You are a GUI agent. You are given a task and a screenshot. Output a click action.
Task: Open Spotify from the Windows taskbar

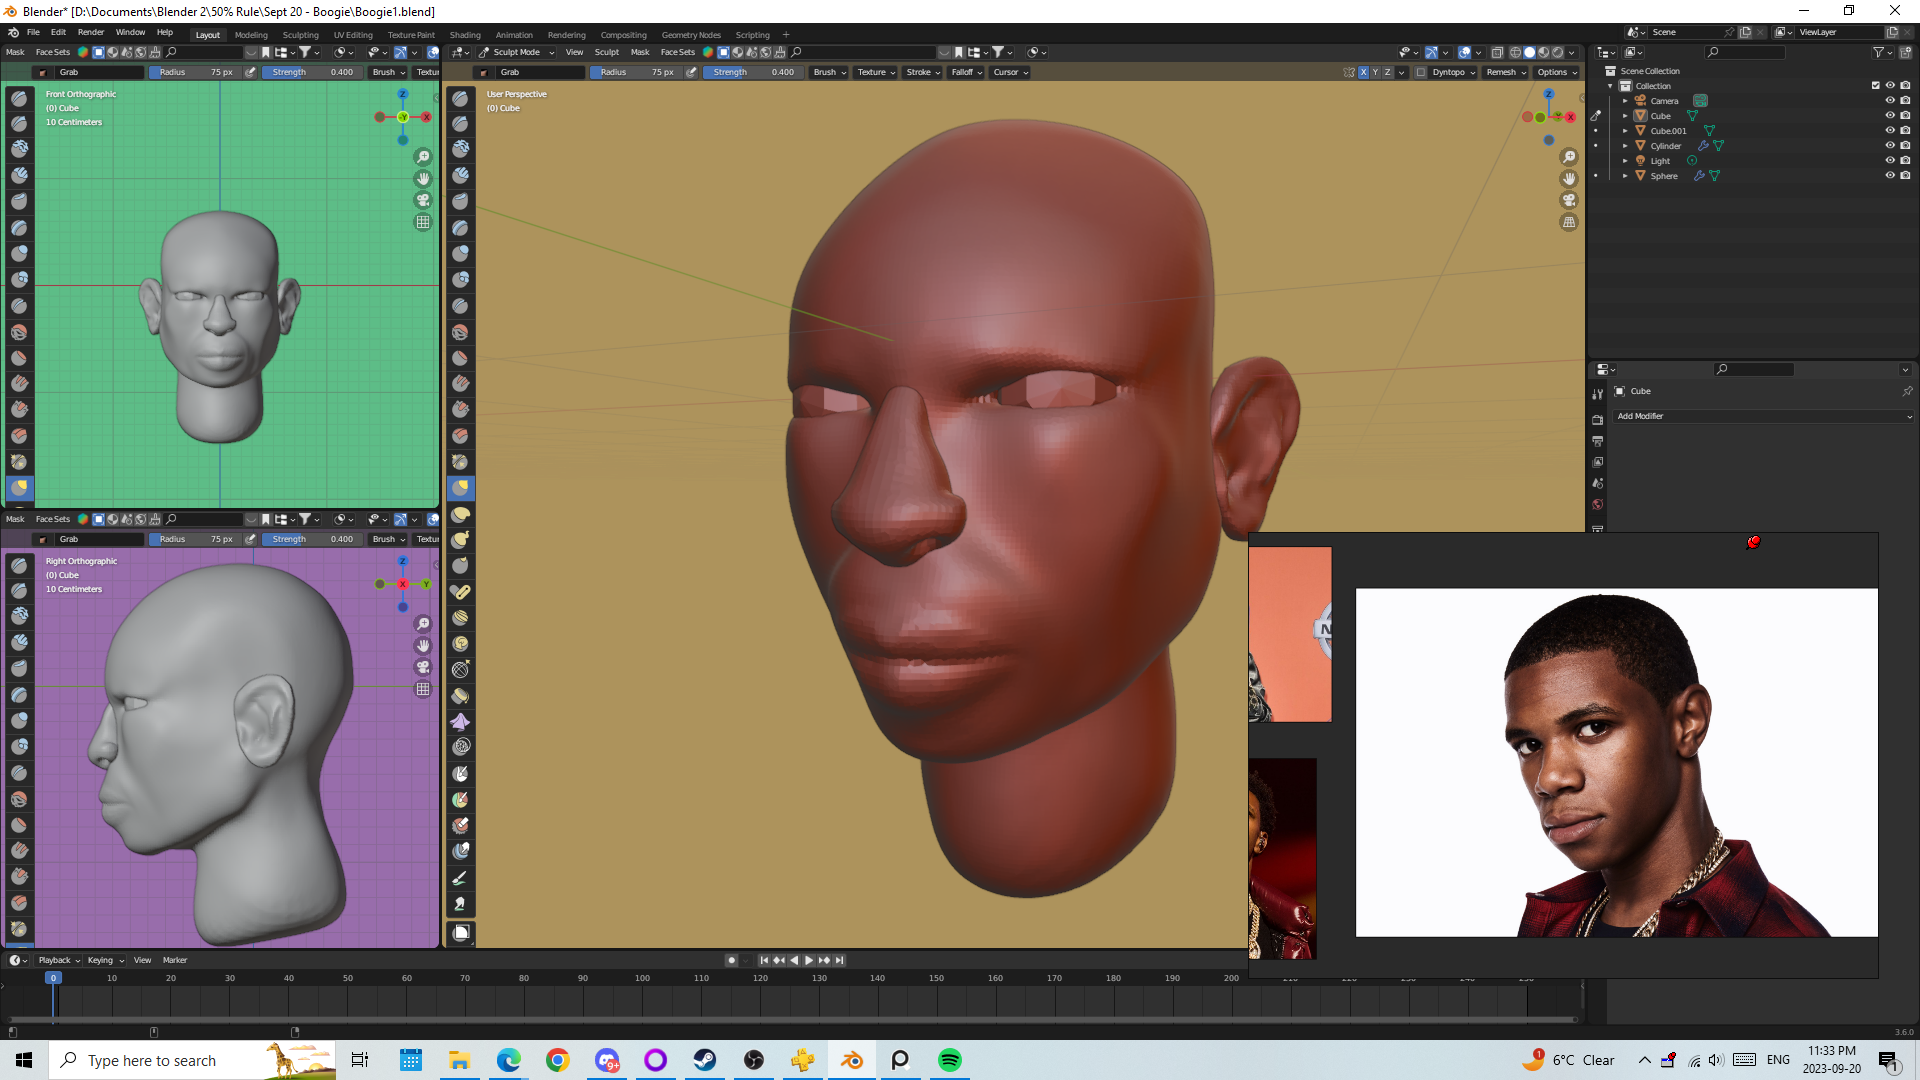950,1060
